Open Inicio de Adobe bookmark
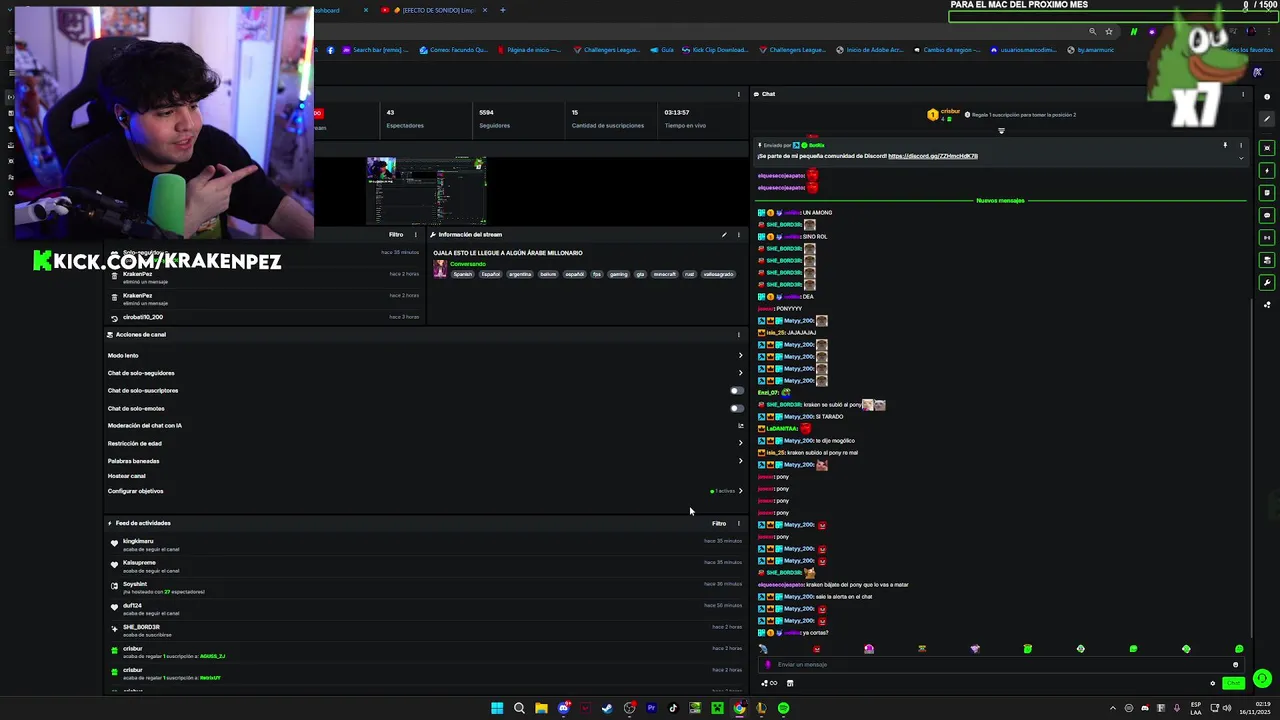 [870, 50]
